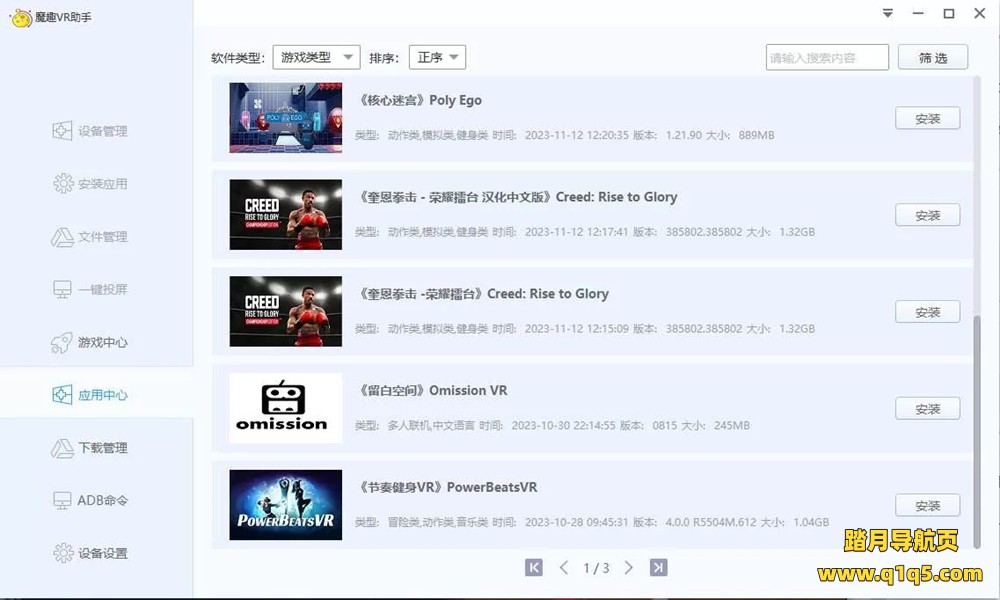Click the 筛选 filter button
Screen dimensions: 1000x600
933,57
